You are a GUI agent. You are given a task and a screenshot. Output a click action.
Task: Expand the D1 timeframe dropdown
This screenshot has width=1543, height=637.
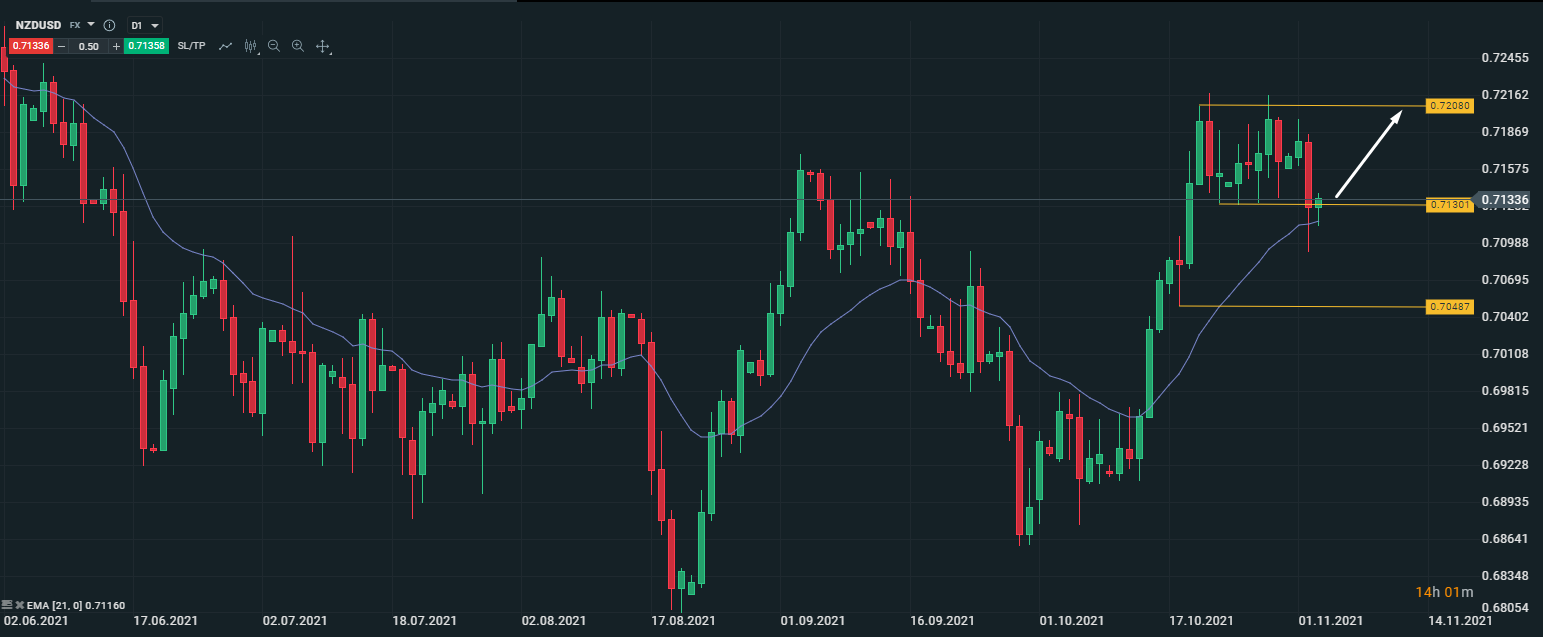pyautogui.click(x=145, y=25)
